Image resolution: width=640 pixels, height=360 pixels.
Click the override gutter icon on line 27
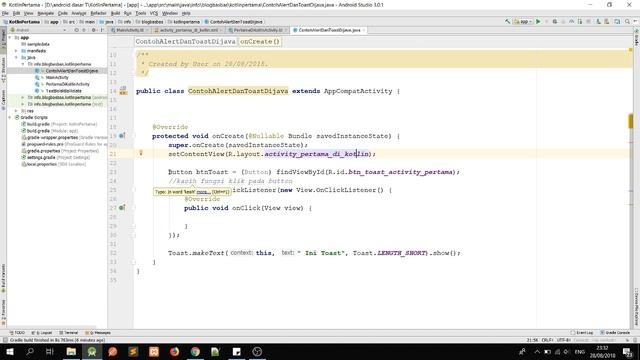(x=122, y=208)
